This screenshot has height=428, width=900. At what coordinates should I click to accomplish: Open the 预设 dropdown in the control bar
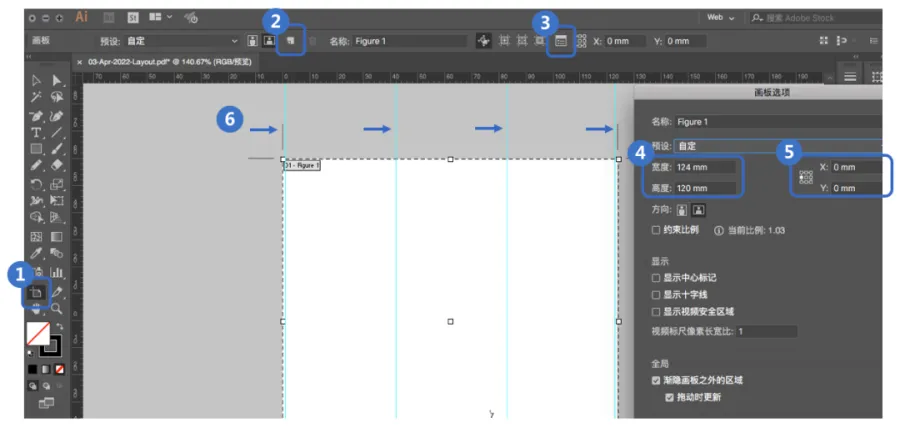pyautogui.click(x=183, y=41)
